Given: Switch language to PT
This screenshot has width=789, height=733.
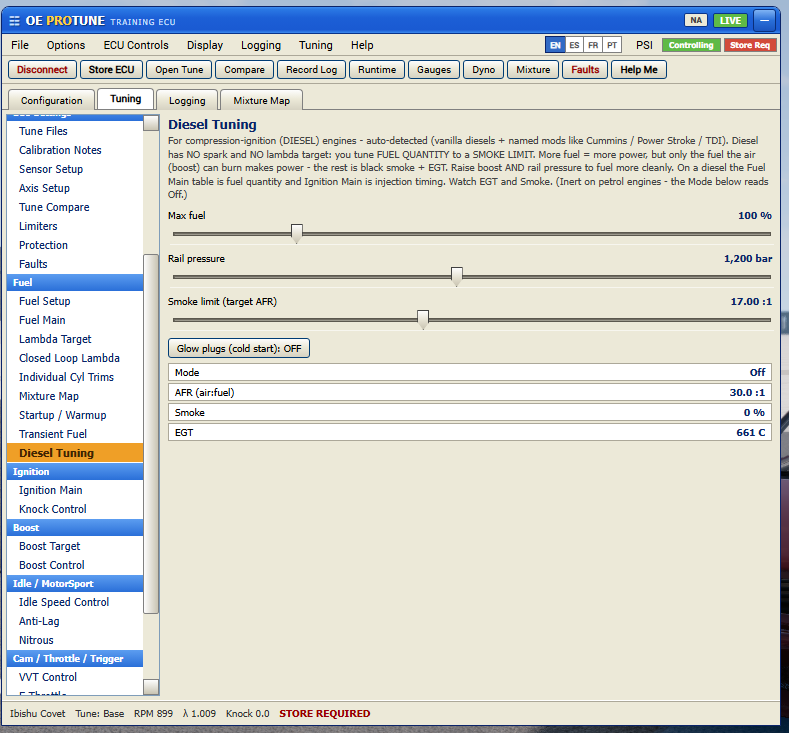Looking at the screenshot, I should [x=612, y=45].
